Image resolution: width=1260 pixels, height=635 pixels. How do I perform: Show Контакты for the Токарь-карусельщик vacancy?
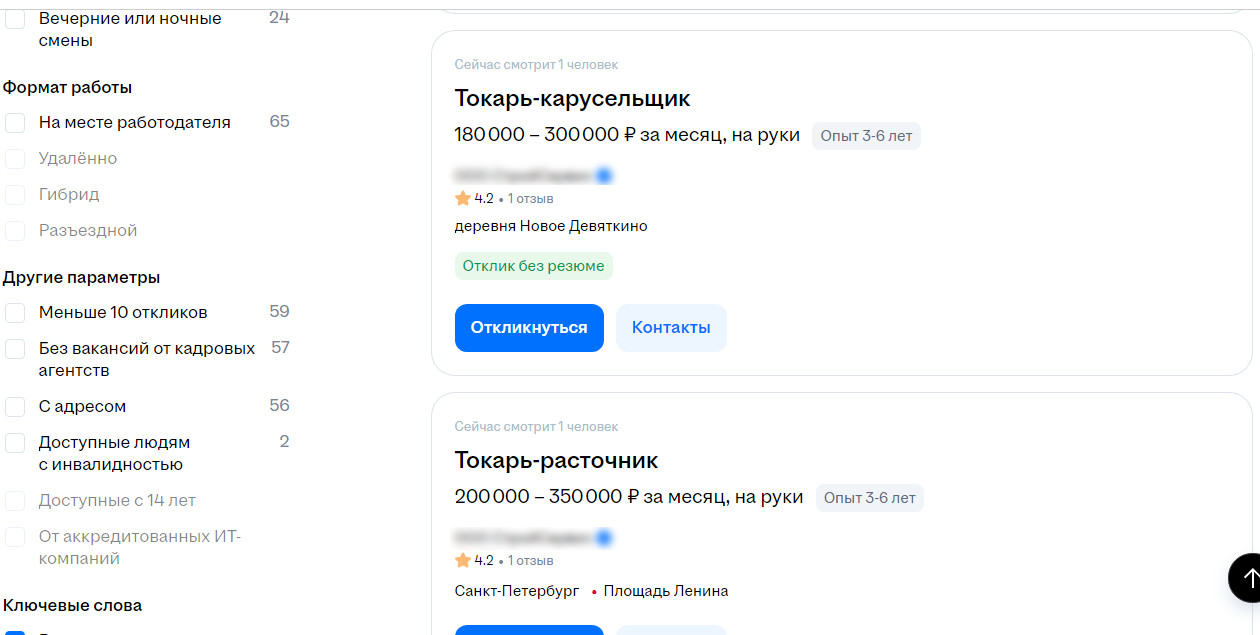click(x=671, y=328)
